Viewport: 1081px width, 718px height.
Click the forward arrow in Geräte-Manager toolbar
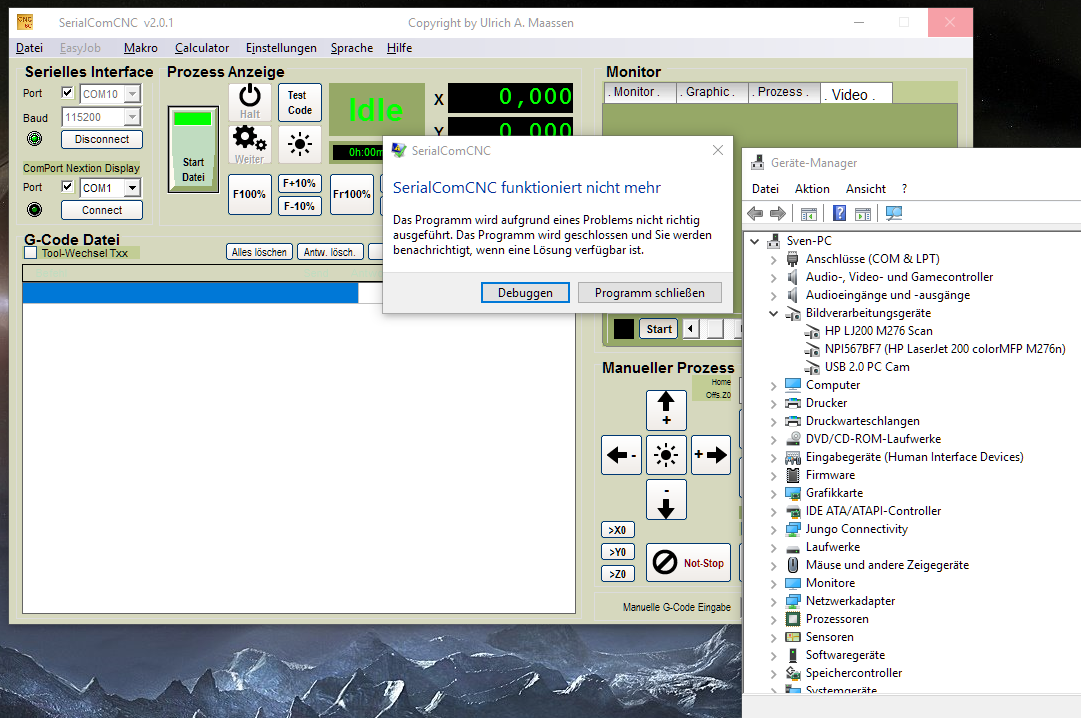point(778,214)
